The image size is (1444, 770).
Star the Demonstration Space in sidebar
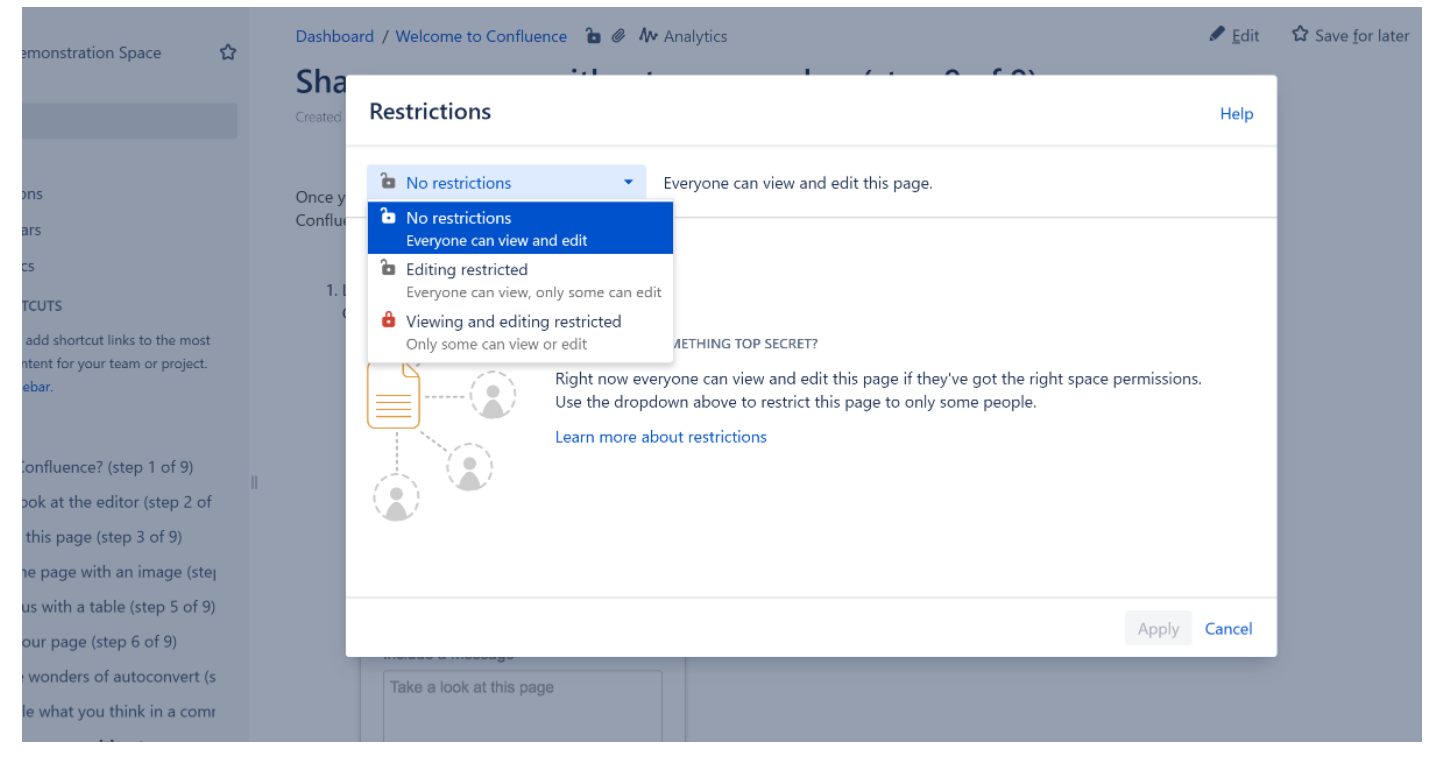228,53
